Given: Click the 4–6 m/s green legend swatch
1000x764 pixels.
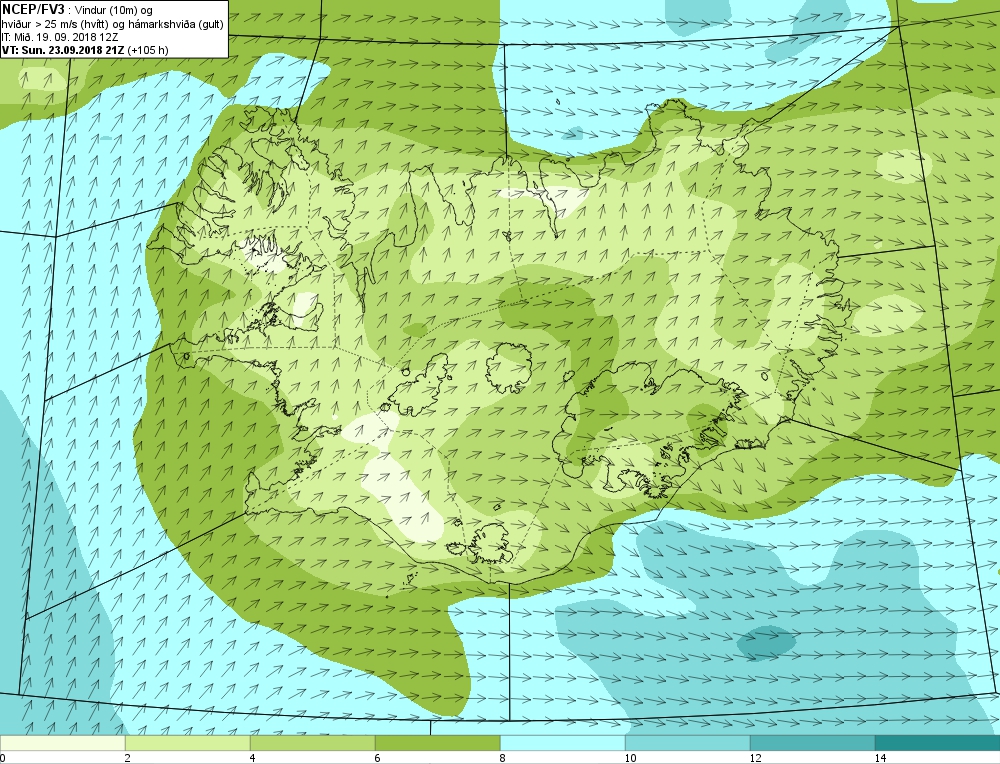Looking at the screenshot, I should (312, 743).
